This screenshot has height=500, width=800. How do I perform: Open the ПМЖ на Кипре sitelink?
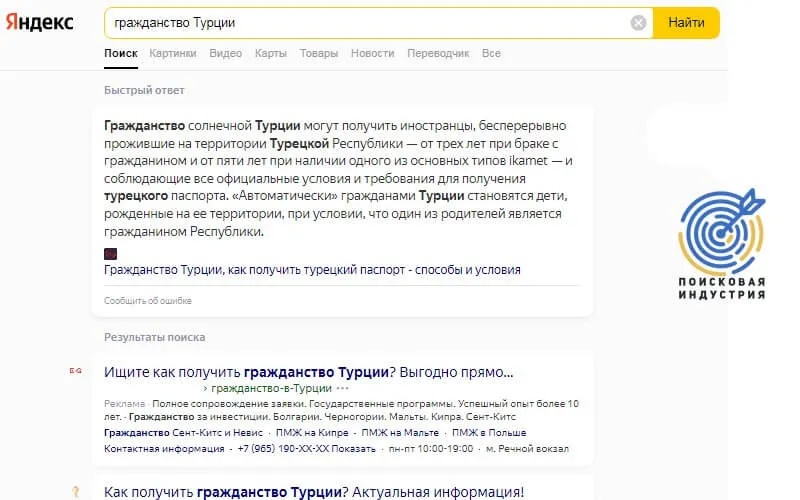click(312, 433)
